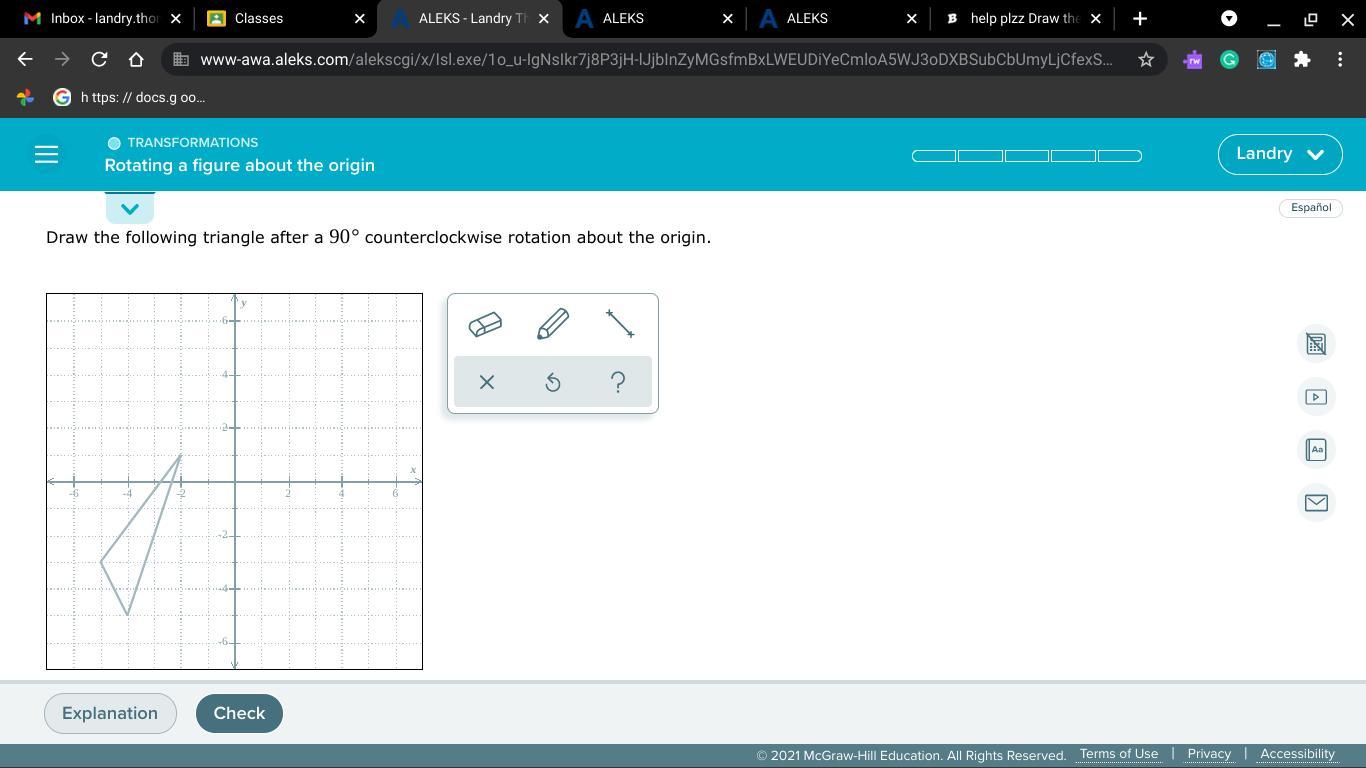1366x768 pixels.
Task: Open the video tutorial icon
Action: click(x=1316, y=397)
